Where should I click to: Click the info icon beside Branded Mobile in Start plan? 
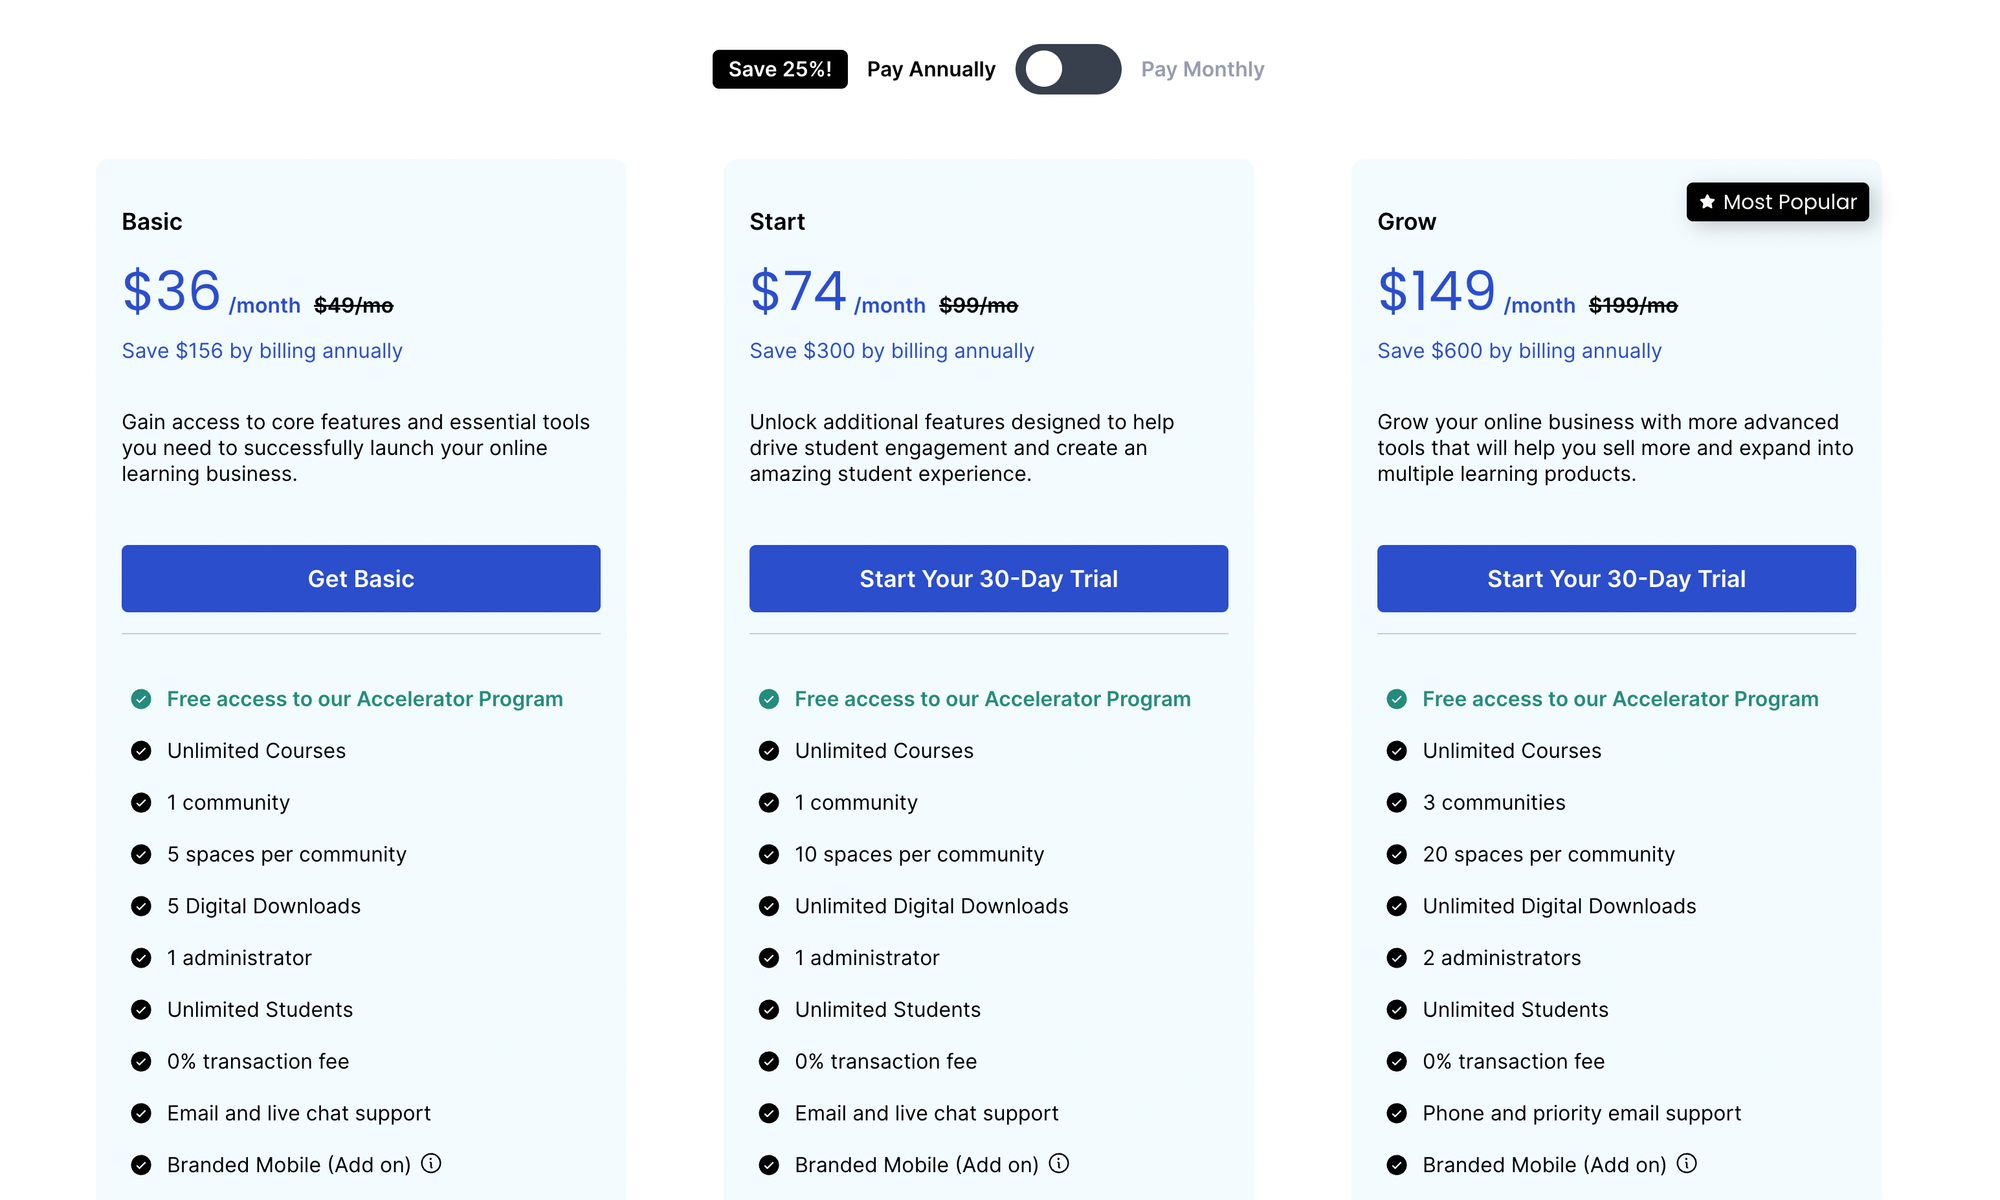1060,1164
